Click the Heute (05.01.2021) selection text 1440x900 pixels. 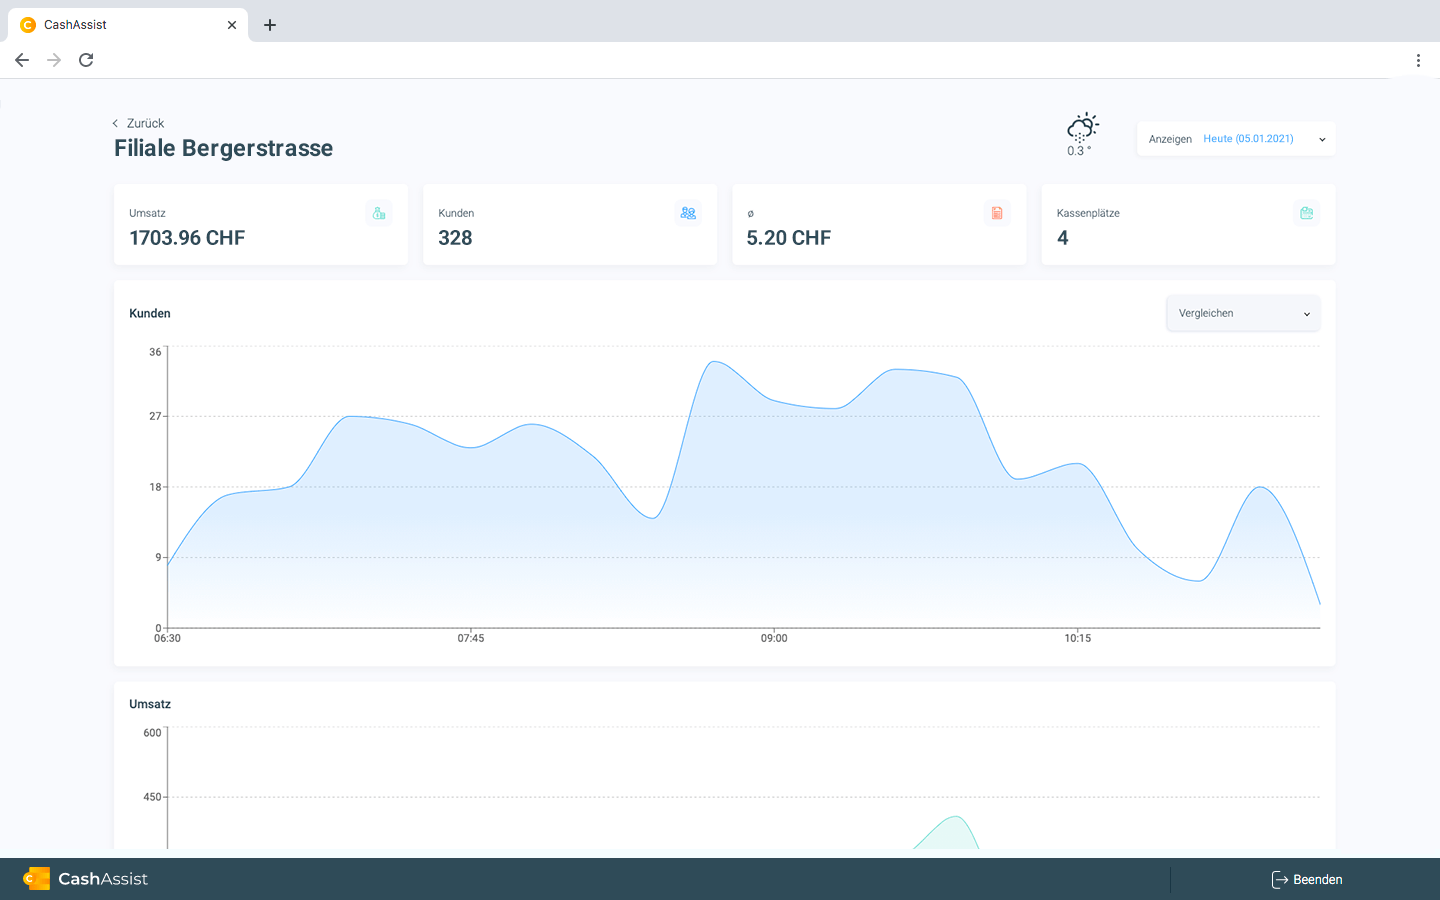click(x=1248, y=139)
